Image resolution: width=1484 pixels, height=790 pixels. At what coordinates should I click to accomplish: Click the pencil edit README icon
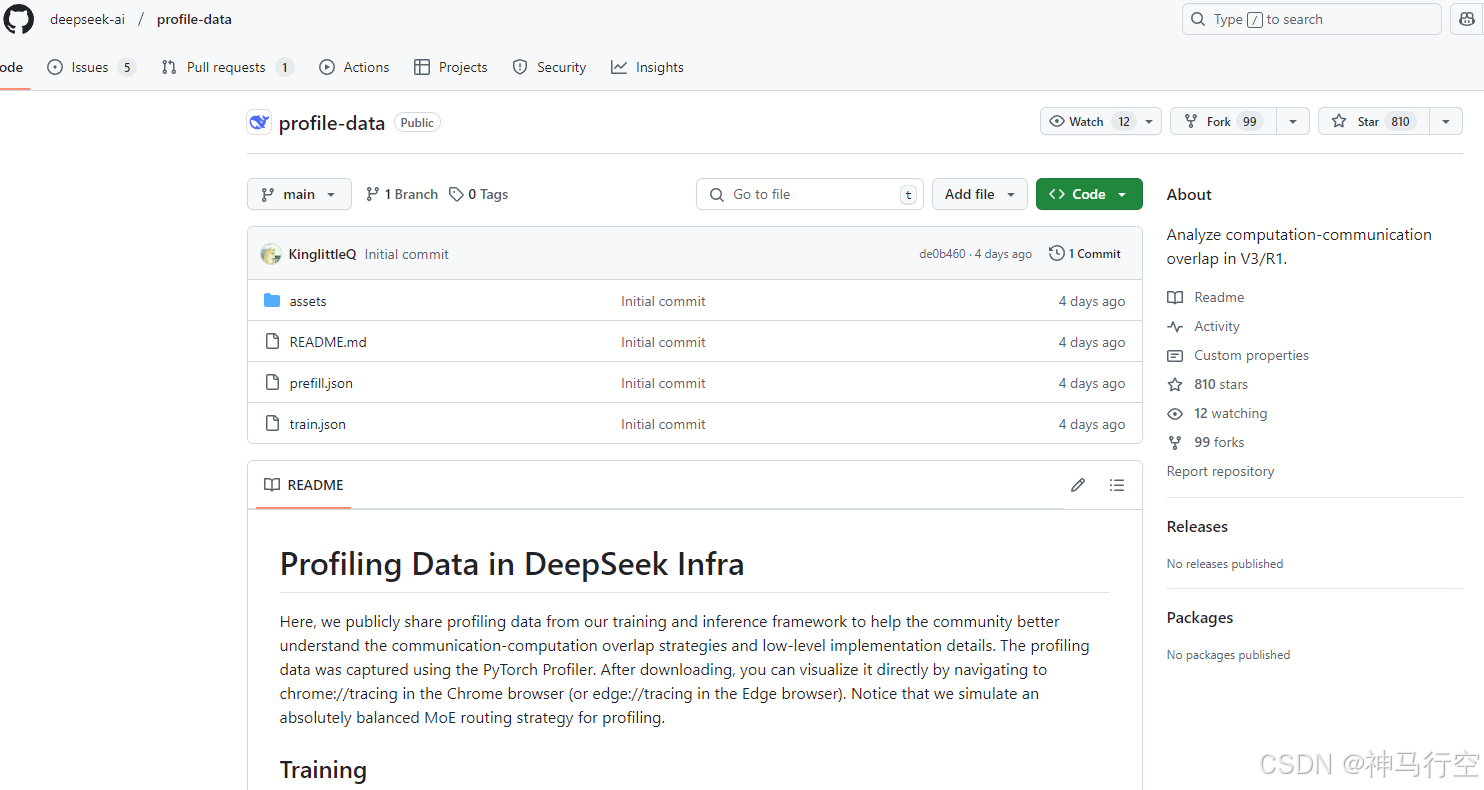click(1077, 485)
